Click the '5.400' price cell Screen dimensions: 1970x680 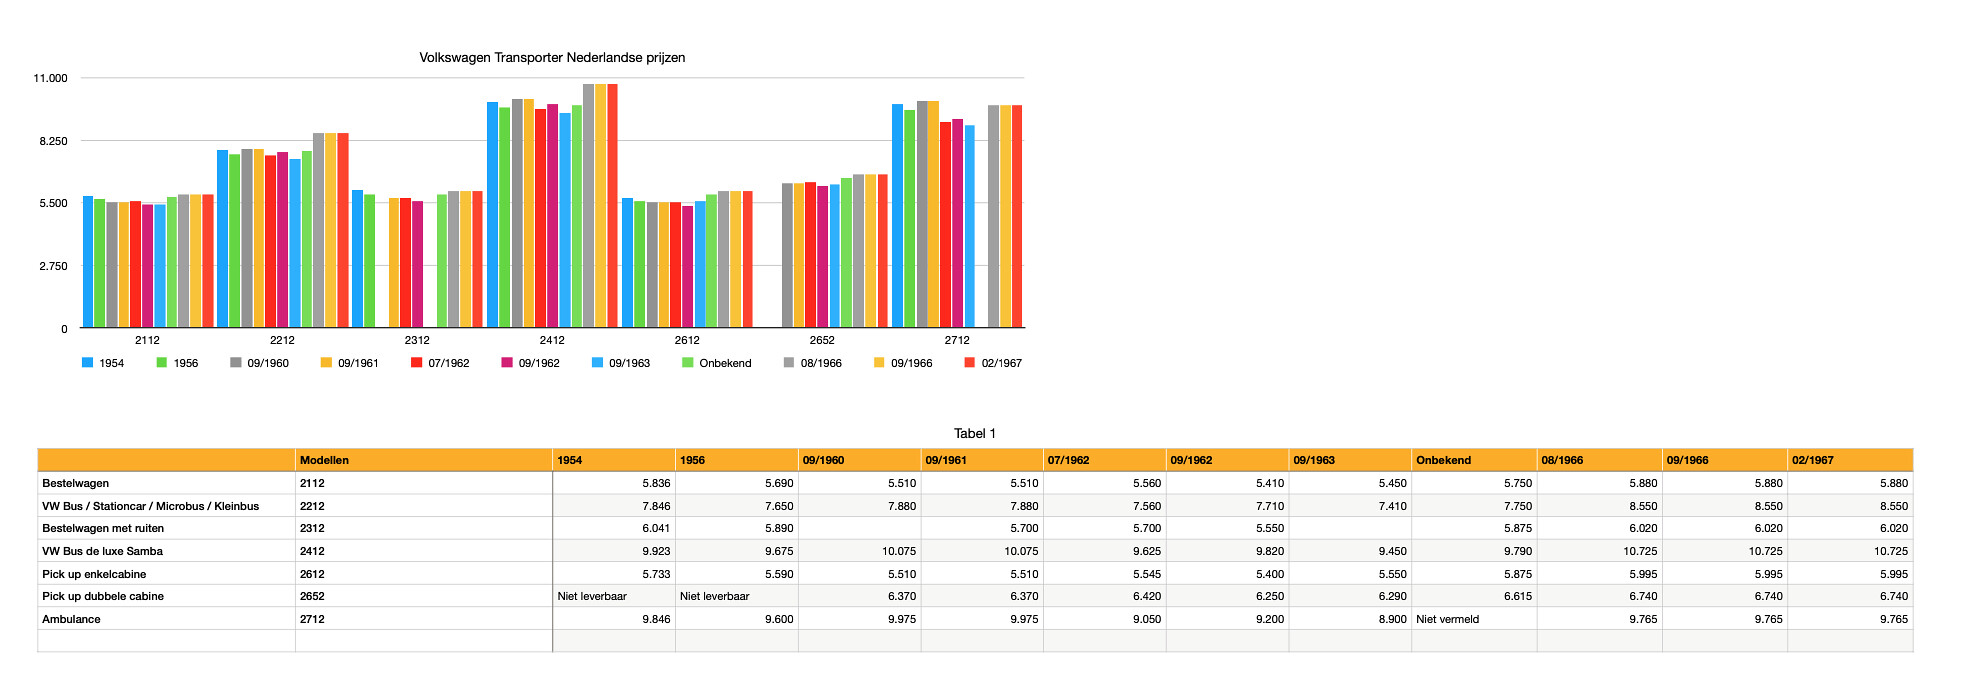coord(1228,574)
